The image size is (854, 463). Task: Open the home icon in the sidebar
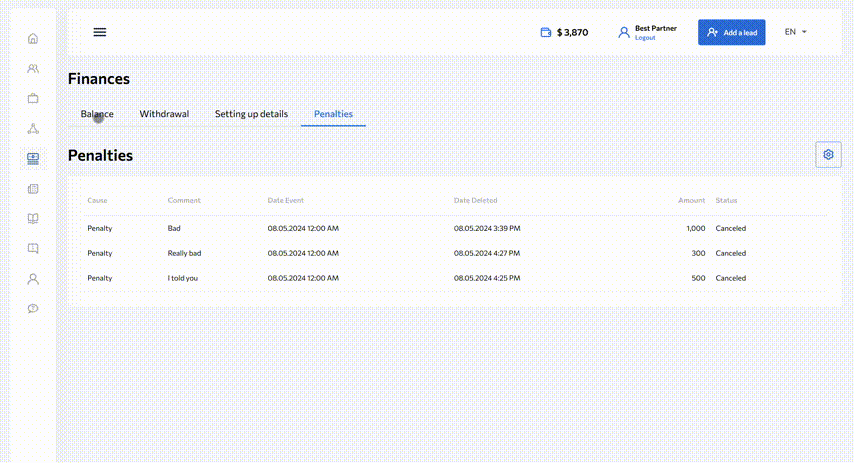pos(33,39)
